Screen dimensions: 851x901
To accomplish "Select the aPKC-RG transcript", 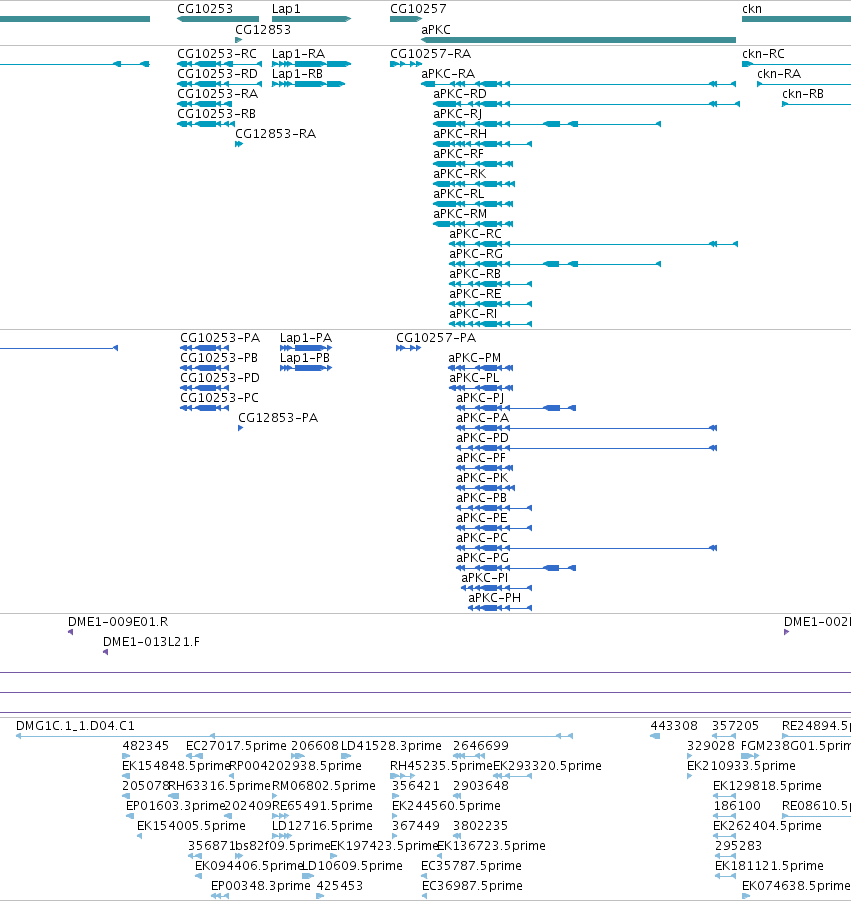I will pos(555,264).
